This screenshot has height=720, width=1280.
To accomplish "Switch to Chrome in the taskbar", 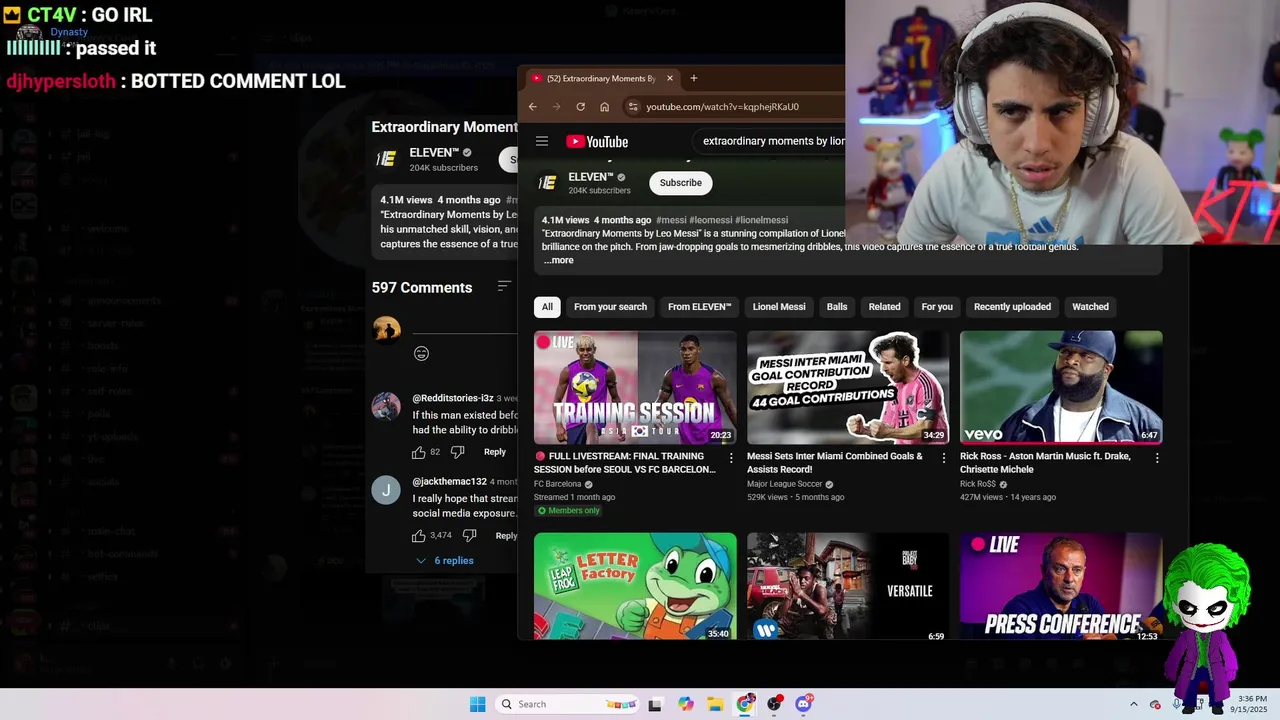I will 745,704.
